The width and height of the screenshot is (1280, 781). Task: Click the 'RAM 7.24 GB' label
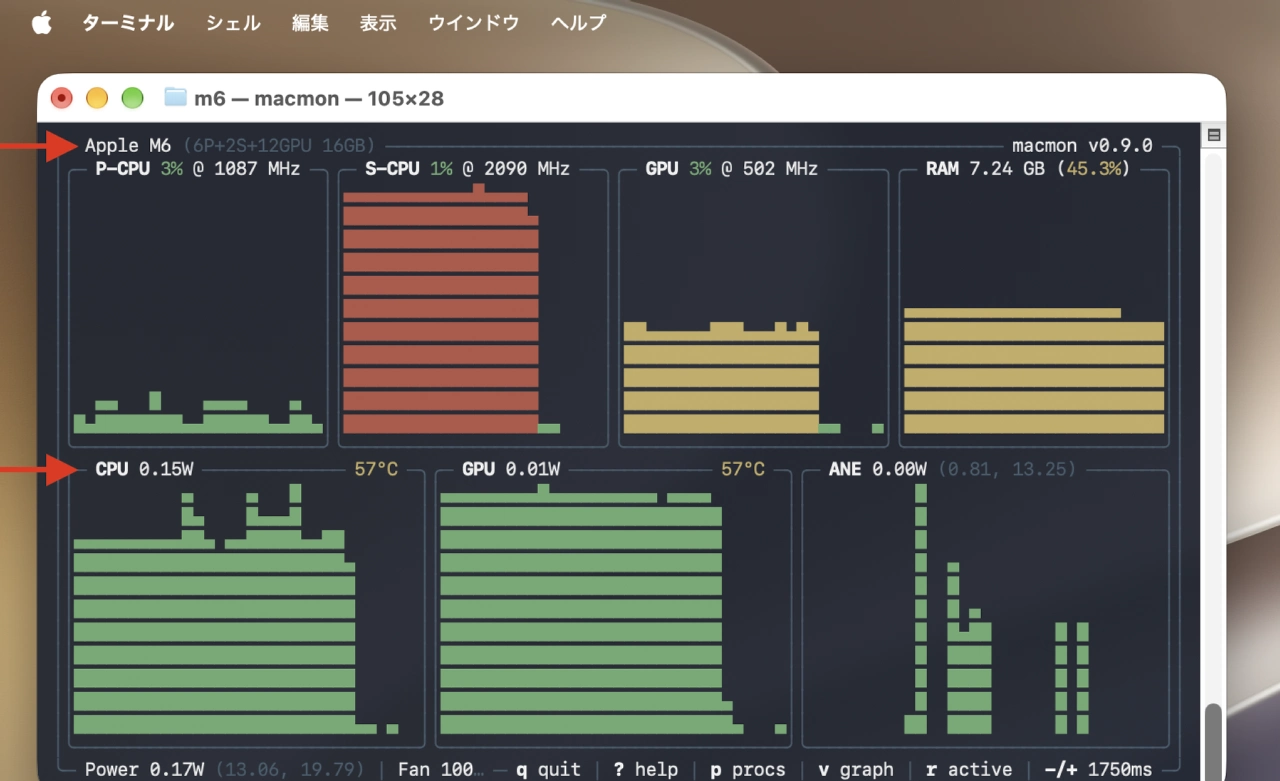pos(985,169)
